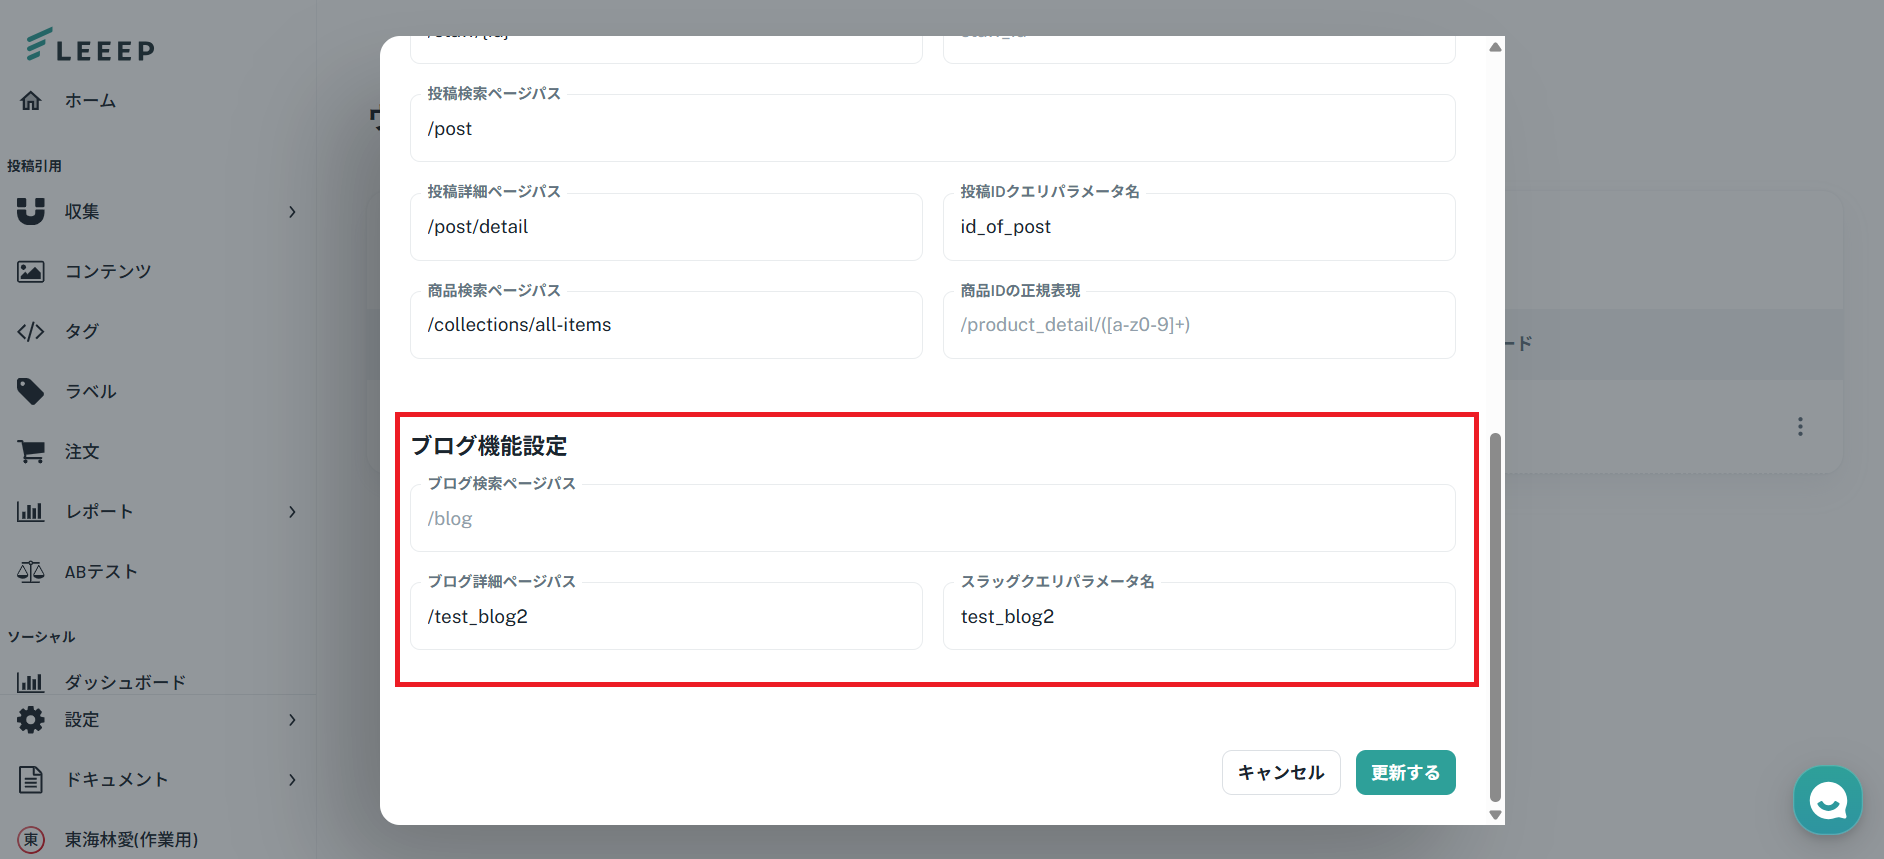Click the キャンセル button
1884x859 pixels.
click(1280, 772)
